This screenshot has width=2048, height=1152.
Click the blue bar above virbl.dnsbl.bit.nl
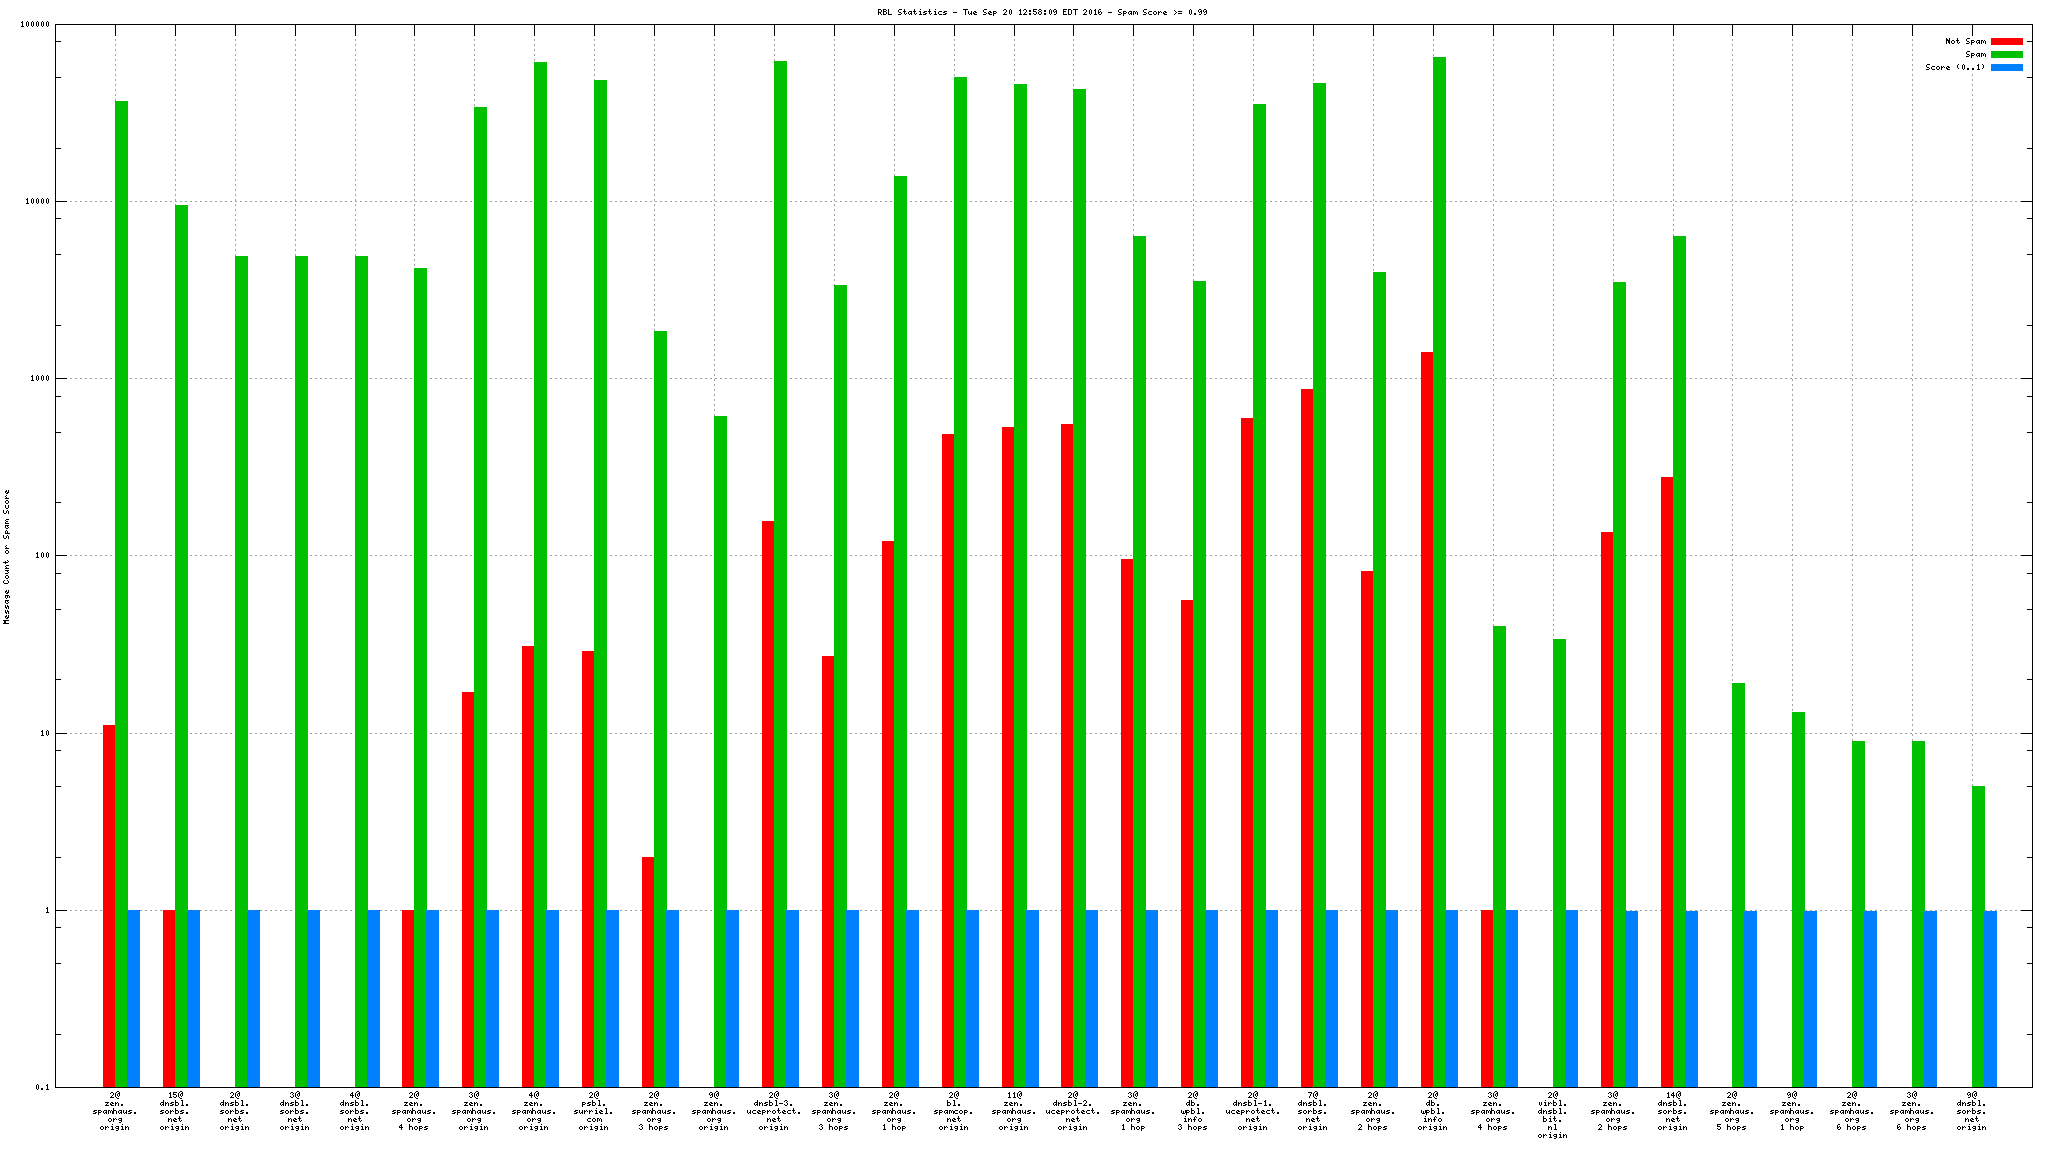tap(1571, 998)
